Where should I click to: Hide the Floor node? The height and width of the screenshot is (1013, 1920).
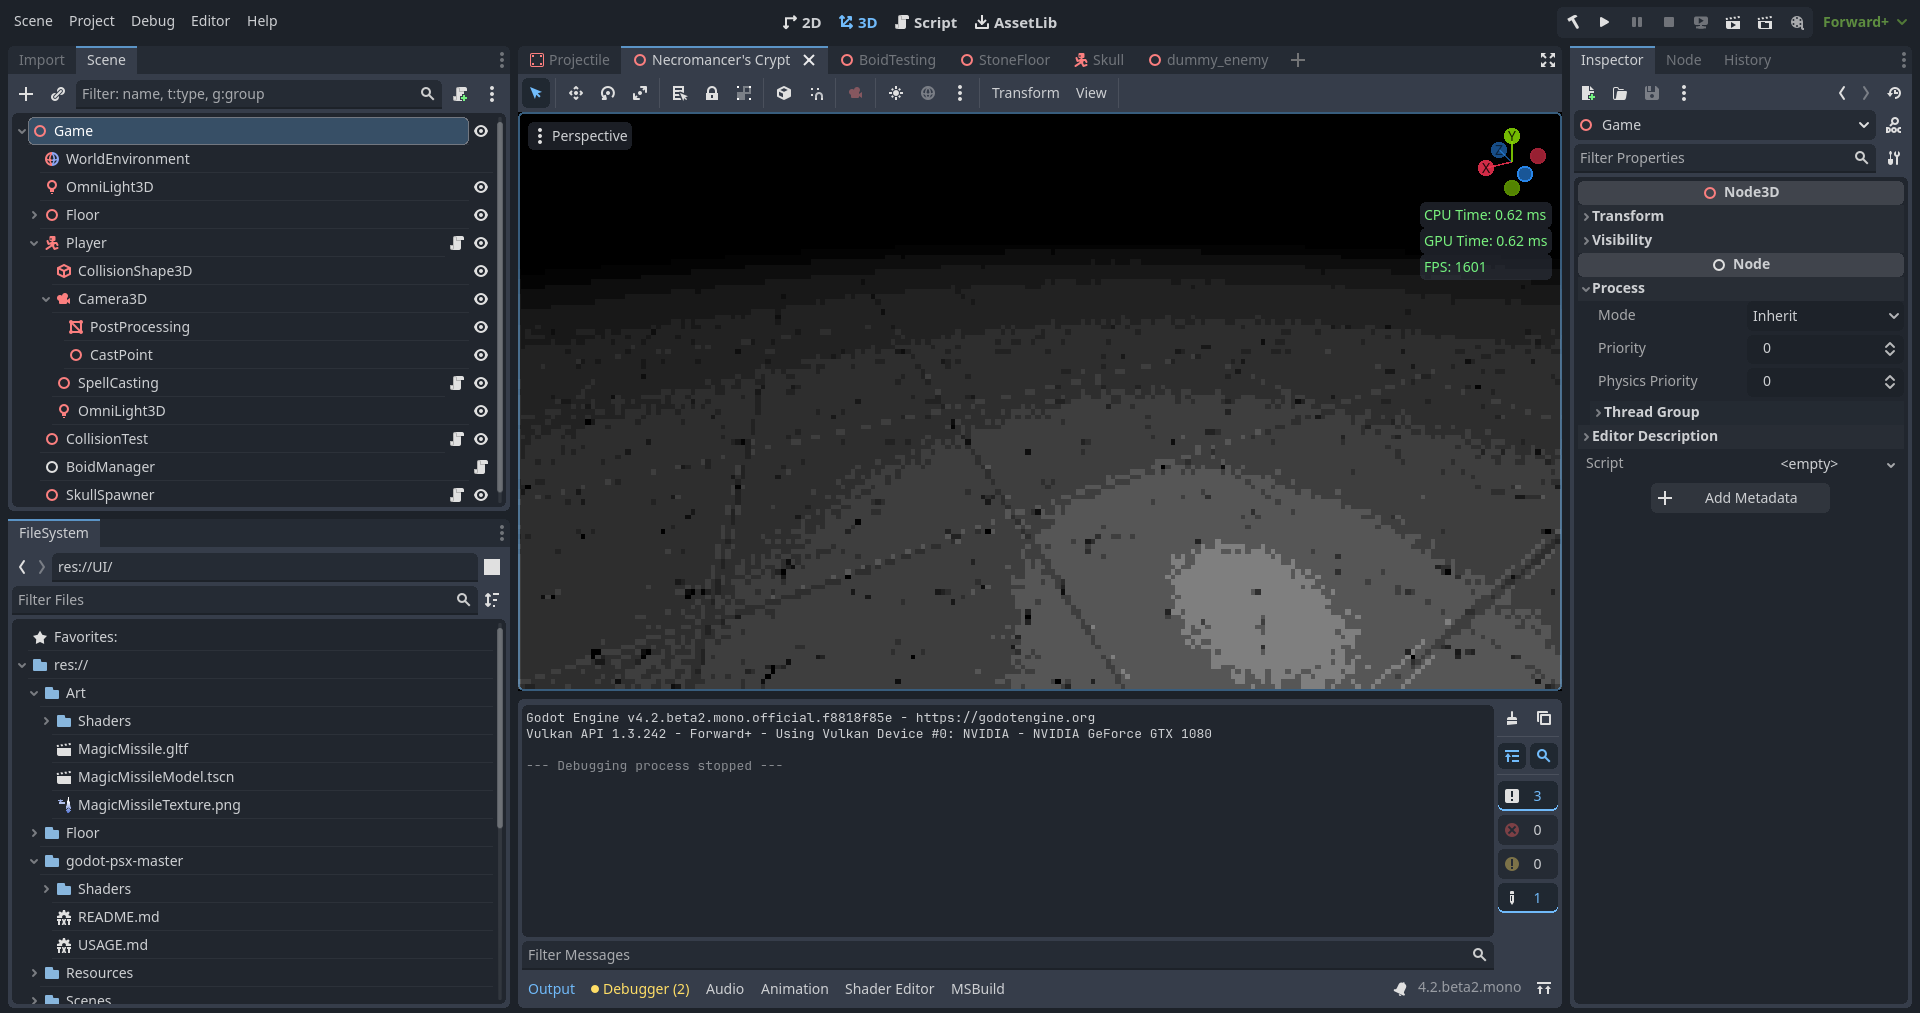481,215
